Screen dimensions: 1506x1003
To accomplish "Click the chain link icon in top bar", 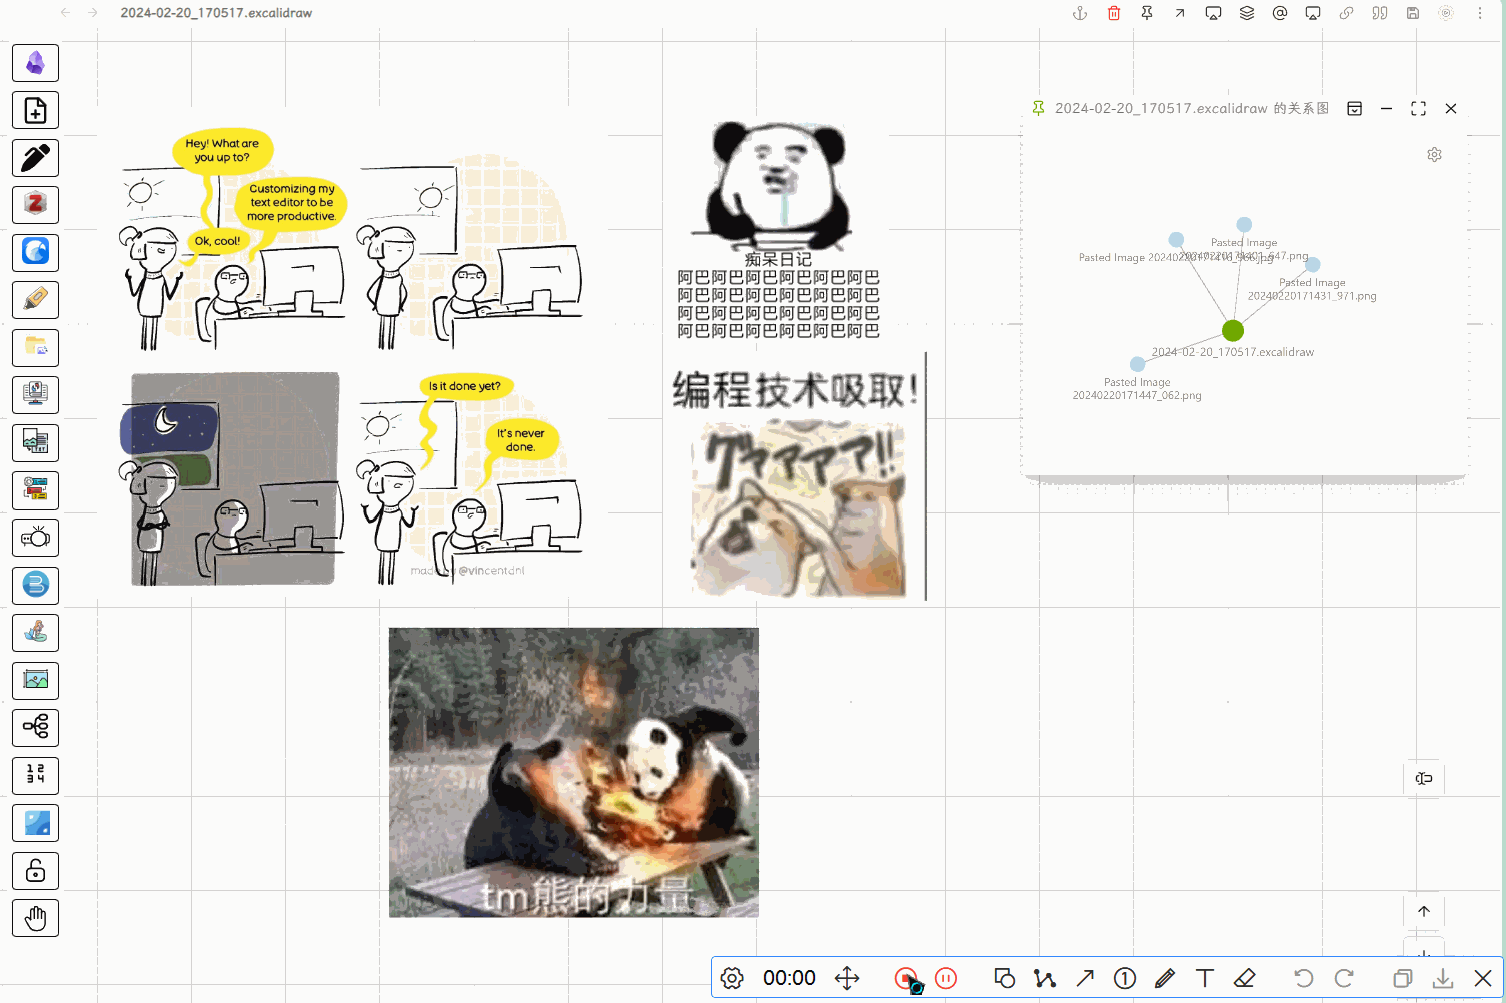I will [1347, 13].
